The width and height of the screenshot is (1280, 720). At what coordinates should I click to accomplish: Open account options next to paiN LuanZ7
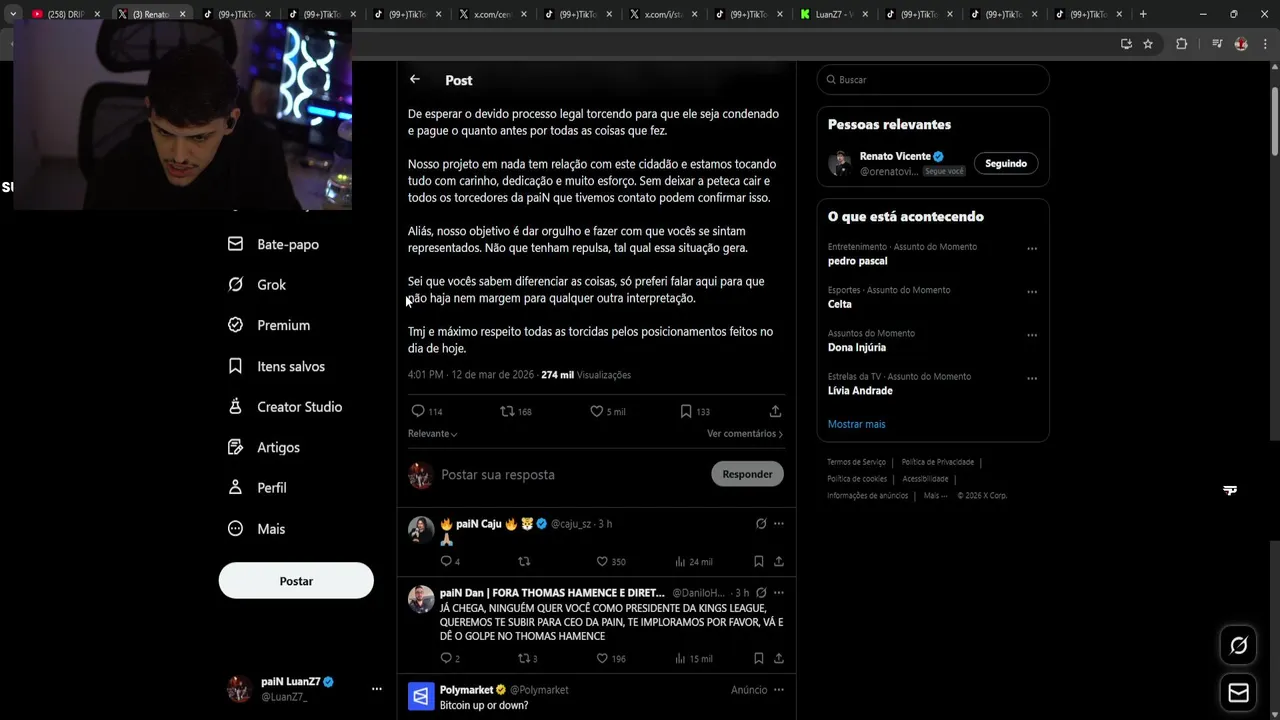point(377,689)
